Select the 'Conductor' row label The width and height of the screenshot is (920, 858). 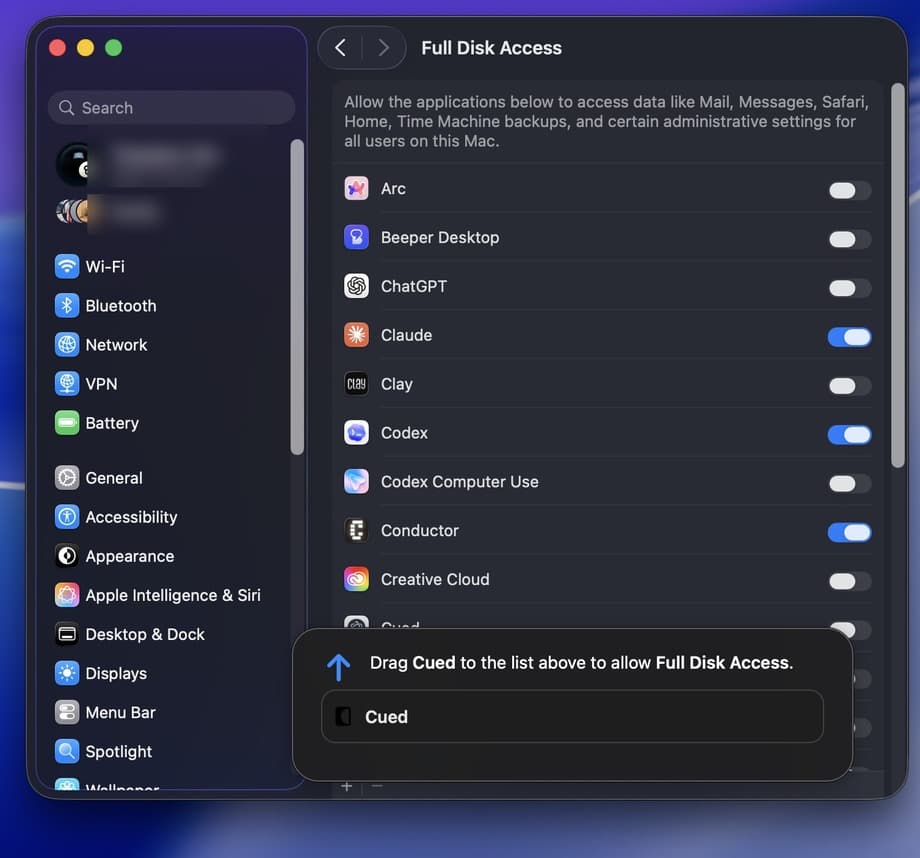(x=420, y=531)
